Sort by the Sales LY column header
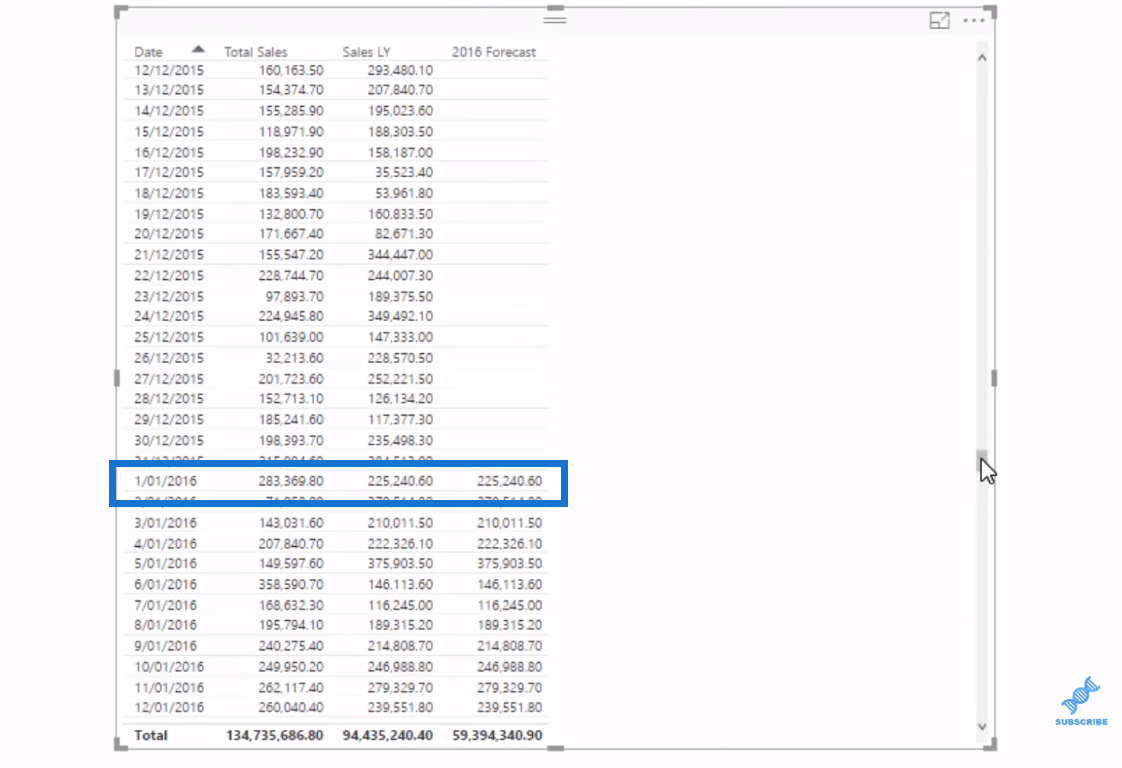The height and width of the screenshot is (768, 1122). coord(366,52)
